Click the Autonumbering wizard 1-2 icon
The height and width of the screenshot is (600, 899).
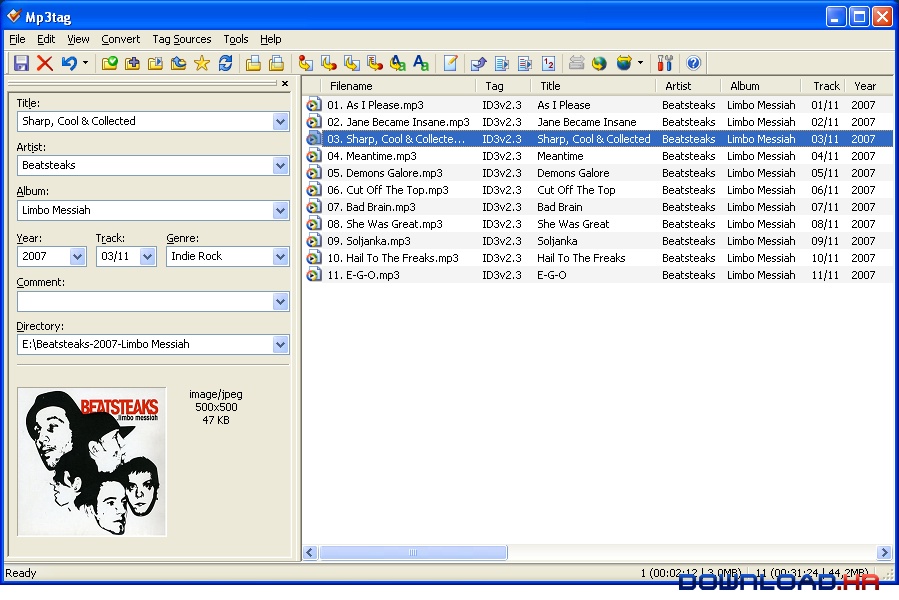pyautogui.click(x=549, y=63)
